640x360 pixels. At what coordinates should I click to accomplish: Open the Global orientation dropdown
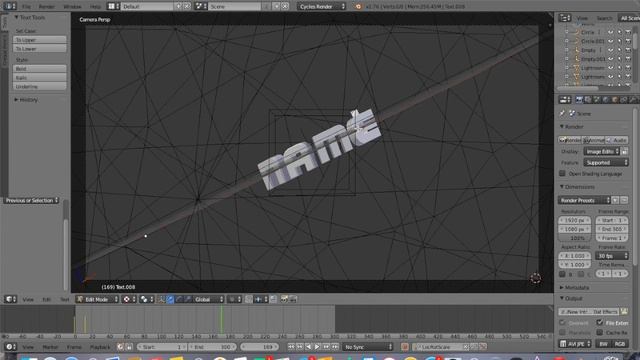click(x=209, y=299)
